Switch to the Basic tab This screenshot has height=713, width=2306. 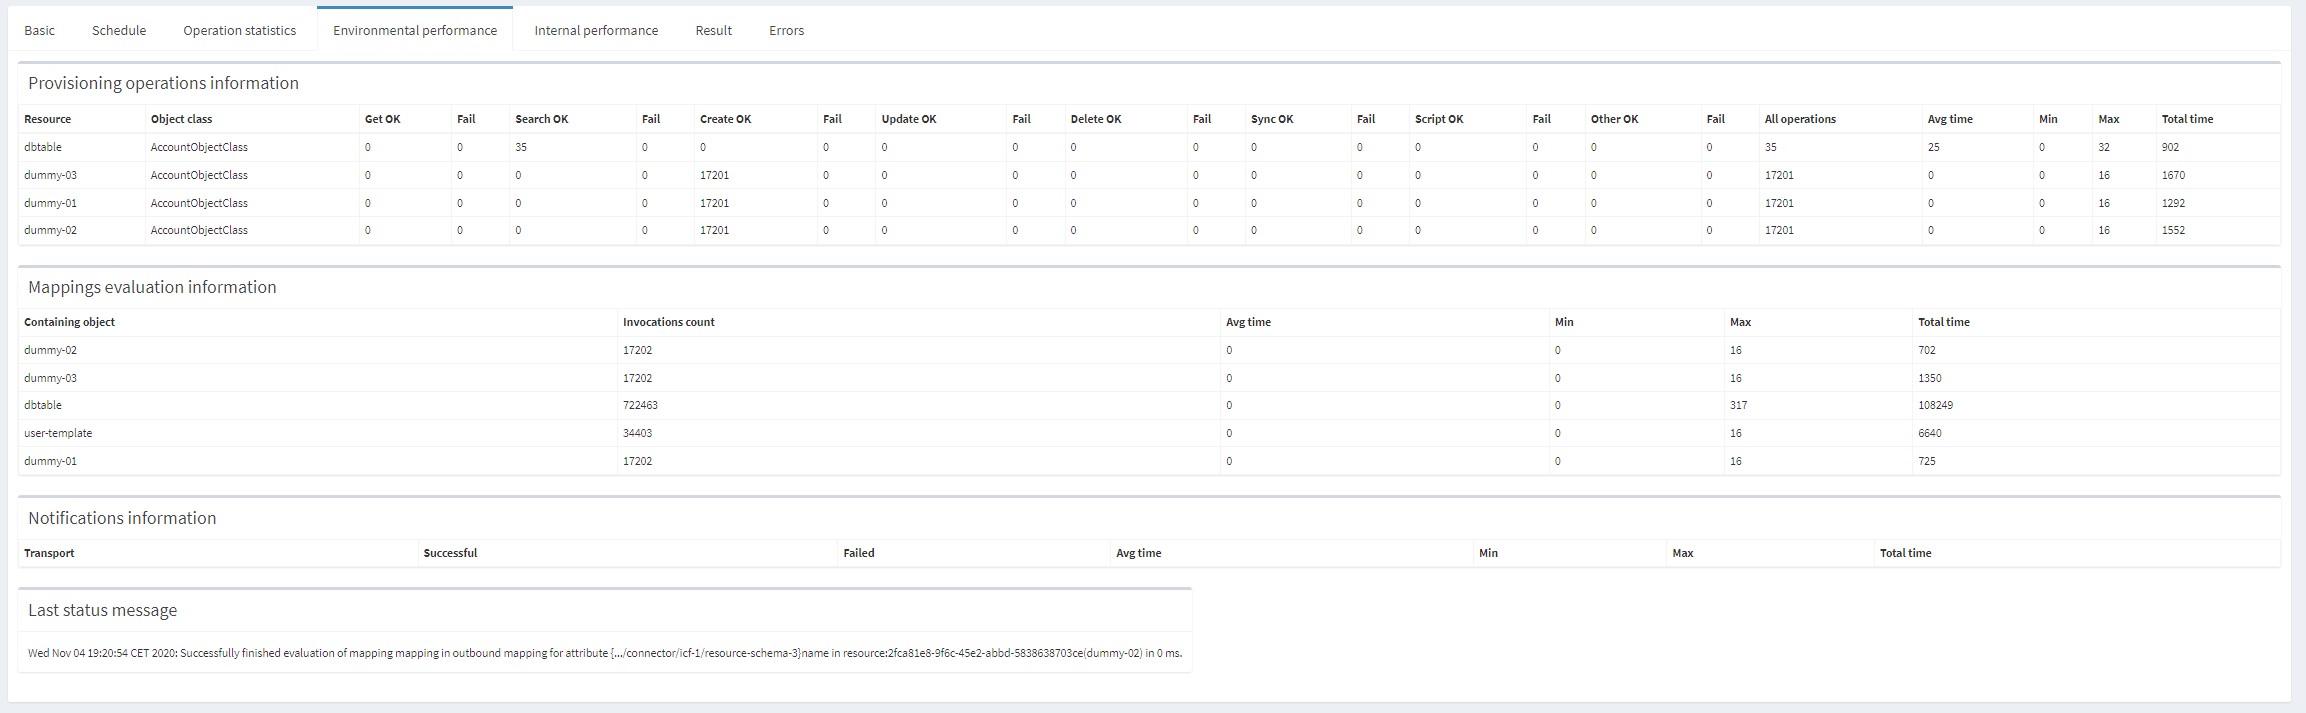(x=39, y=30)
